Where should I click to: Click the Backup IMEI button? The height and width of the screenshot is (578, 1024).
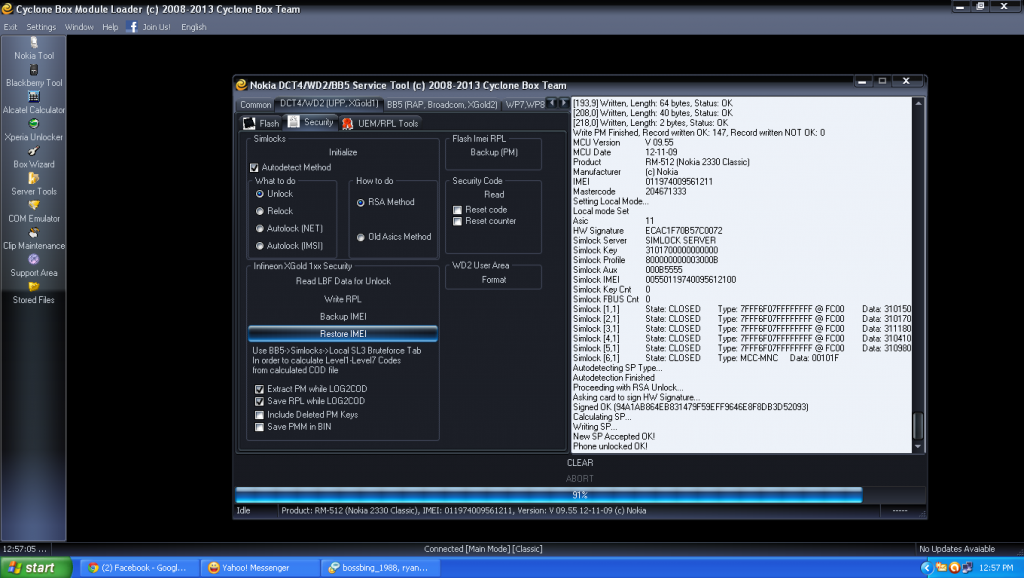[x=342, y=316]
